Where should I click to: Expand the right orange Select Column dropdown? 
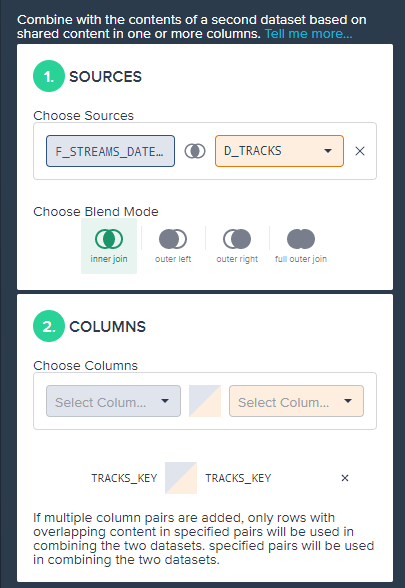point(296,401)
